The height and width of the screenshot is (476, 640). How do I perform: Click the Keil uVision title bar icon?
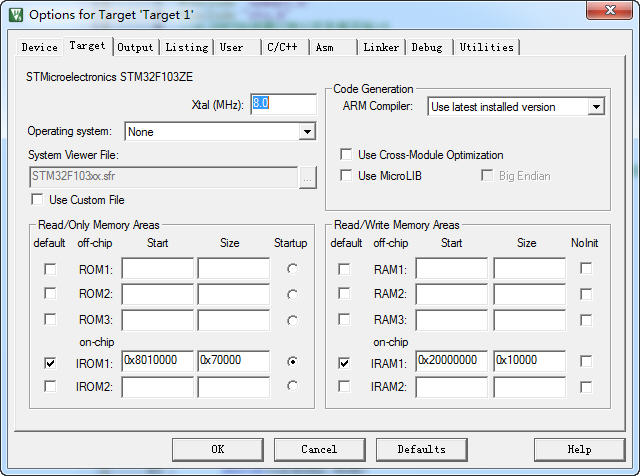pyautogui.click(x=16, y=15)
